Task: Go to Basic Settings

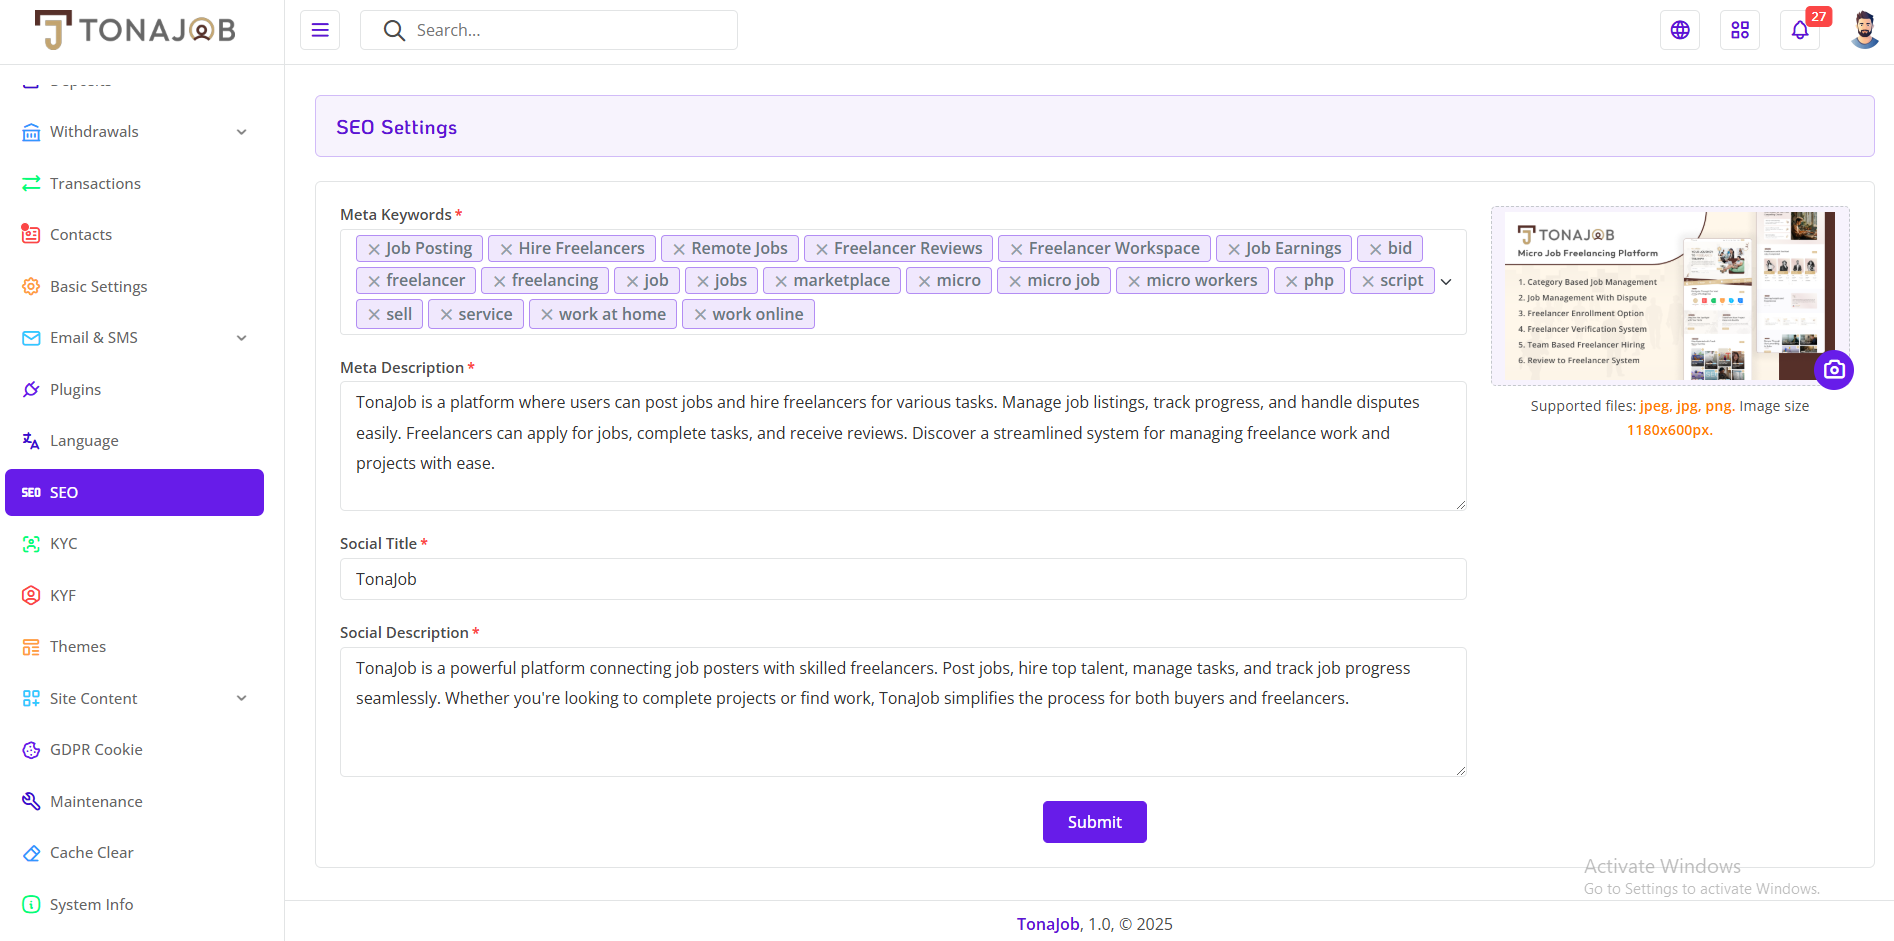Action: (x=134, y=286)
